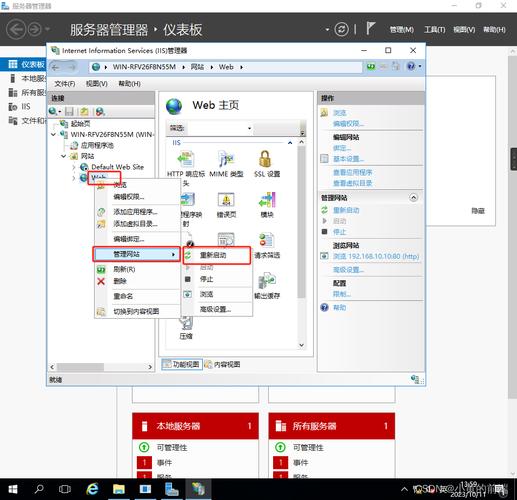Launch Internet Explorer from taskbar
This screenshot has height=500, width=517.
92,489
